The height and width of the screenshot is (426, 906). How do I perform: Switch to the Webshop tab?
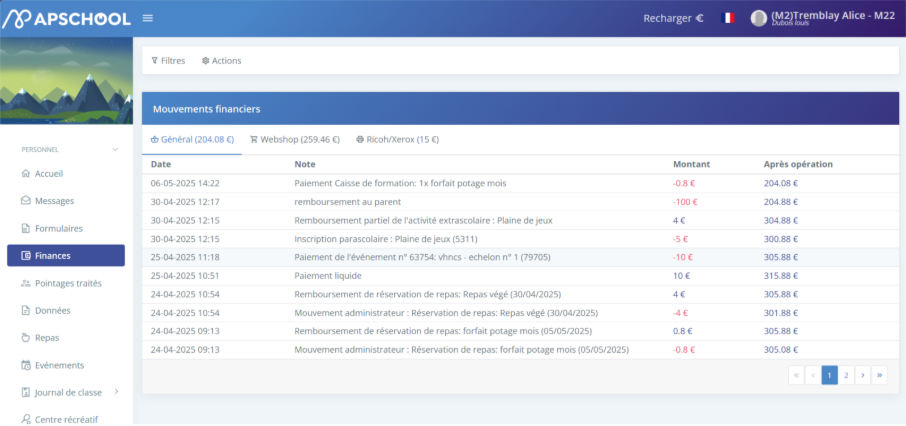(295, 140)
